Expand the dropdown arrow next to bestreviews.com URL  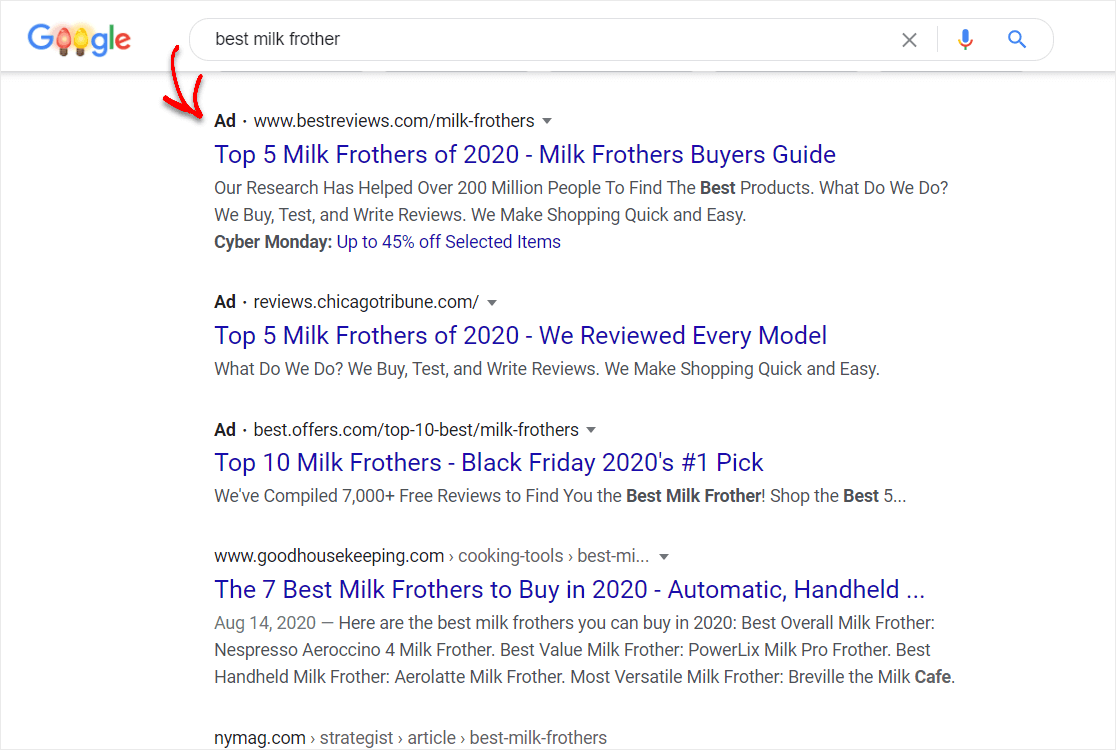(547, 121)
